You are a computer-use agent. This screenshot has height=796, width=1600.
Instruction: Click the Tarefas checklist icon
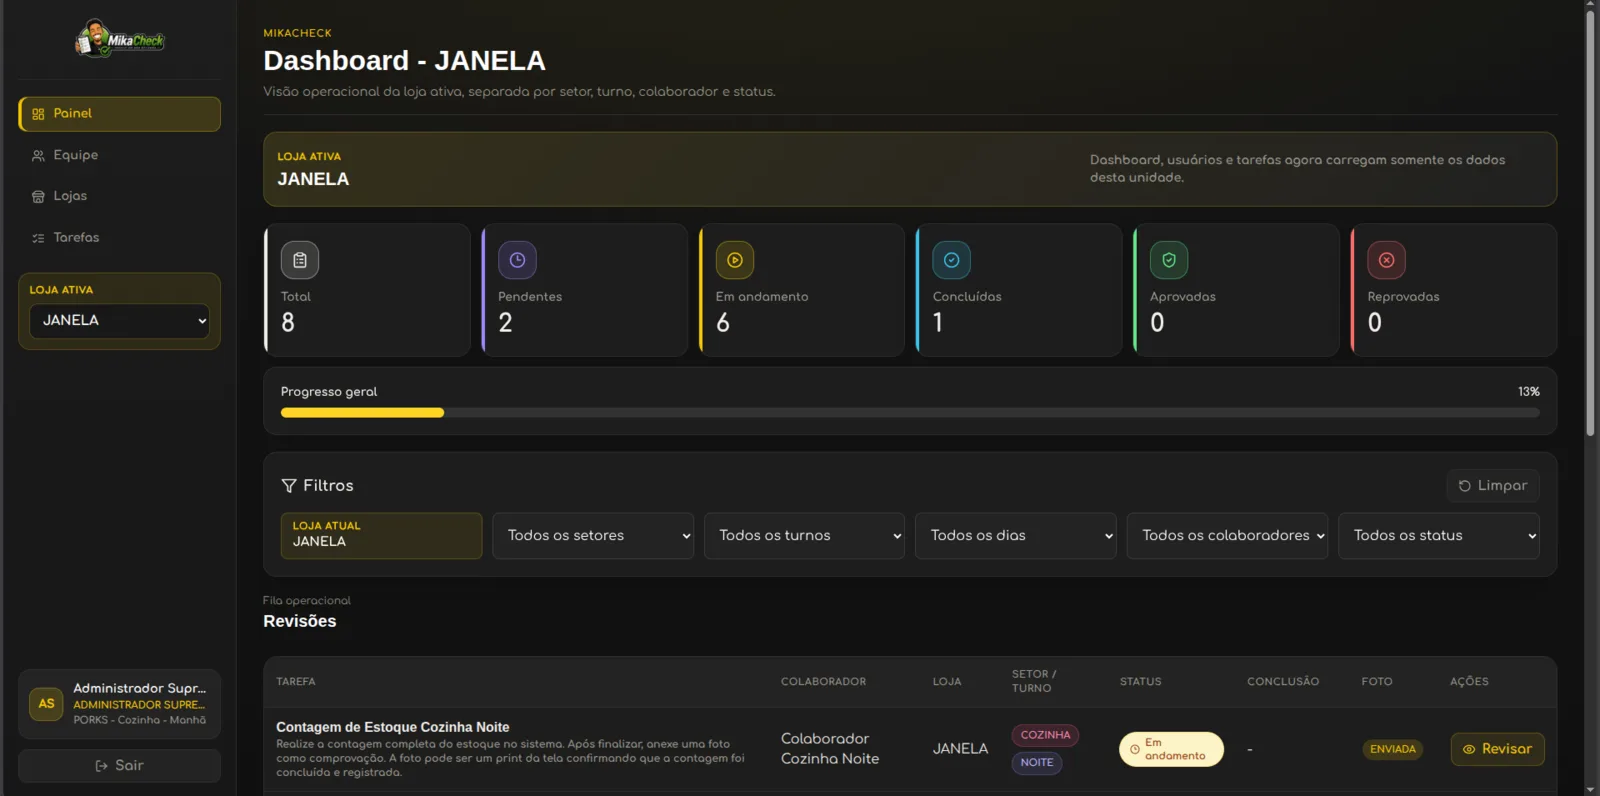(x=38, y=238)
